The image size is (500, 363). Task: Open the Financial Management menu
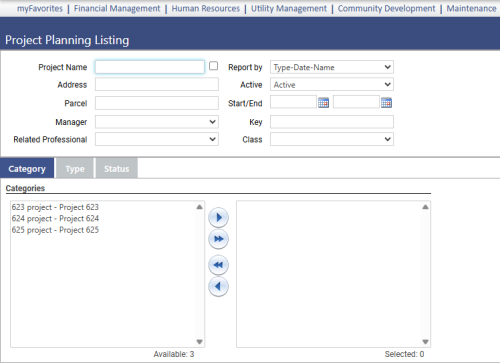pos(117,8)
